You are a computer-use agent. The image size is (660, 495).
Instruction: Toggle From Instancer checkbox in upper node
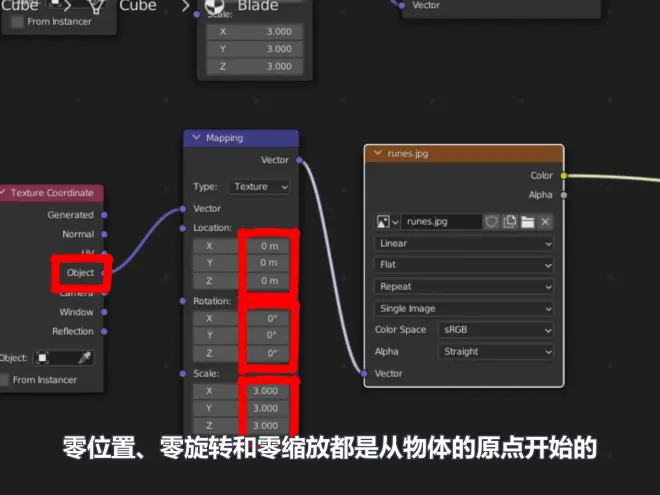pos(17,21)
